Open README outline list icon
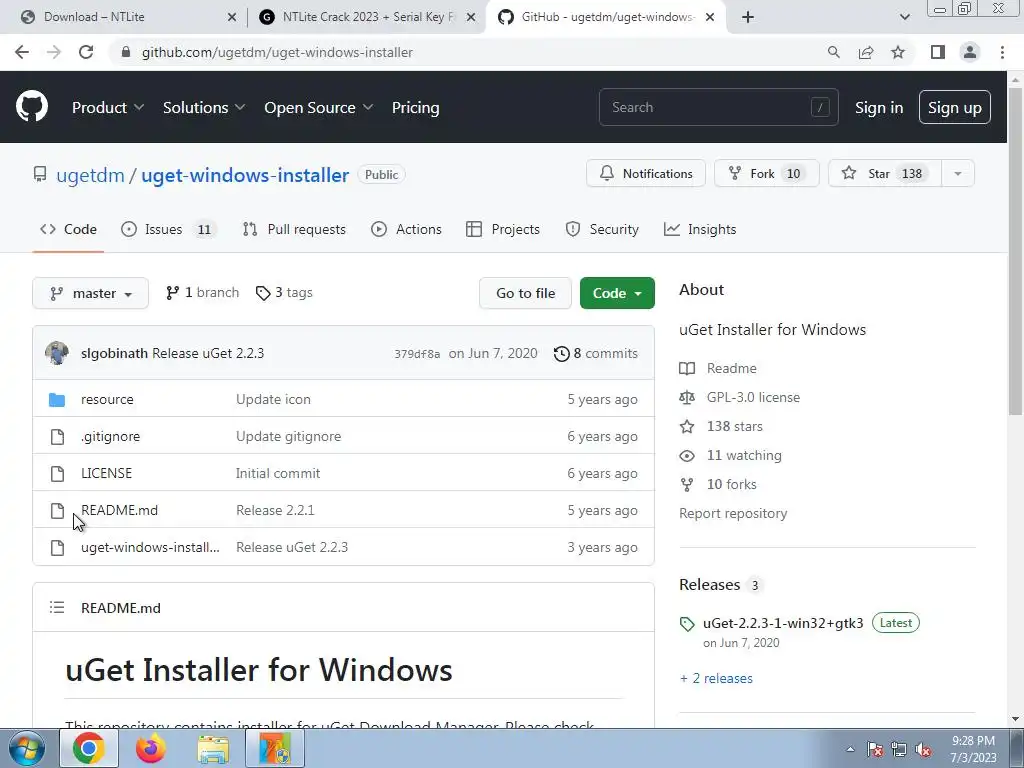1024x768 pixels. tap(57, 607)
